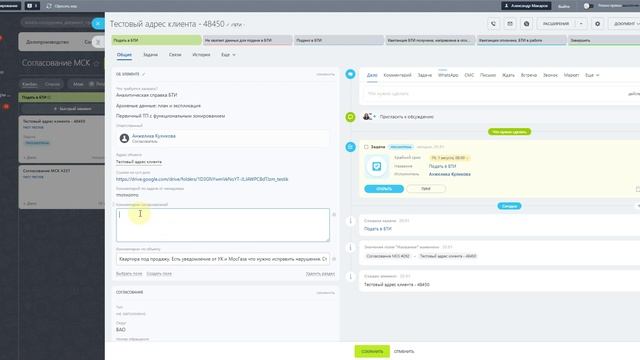640x360 pixels.
Task: Click the sync icon in the top bar
Action: coord(49,6)
